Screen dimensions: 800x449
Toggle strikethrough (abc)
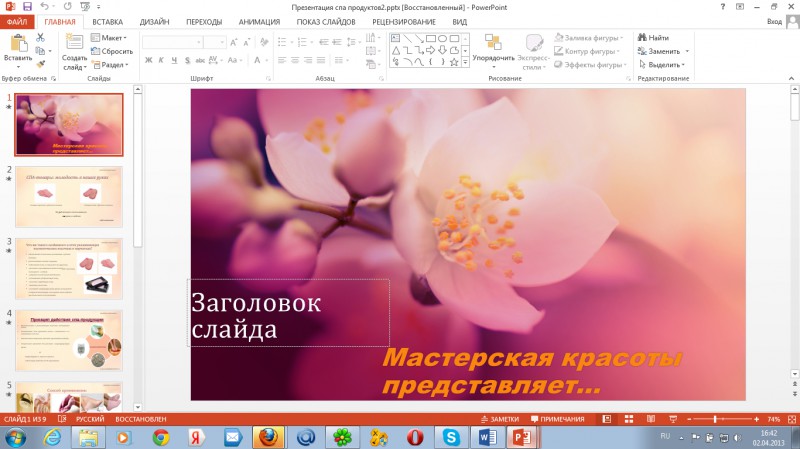tap(200, 60)
